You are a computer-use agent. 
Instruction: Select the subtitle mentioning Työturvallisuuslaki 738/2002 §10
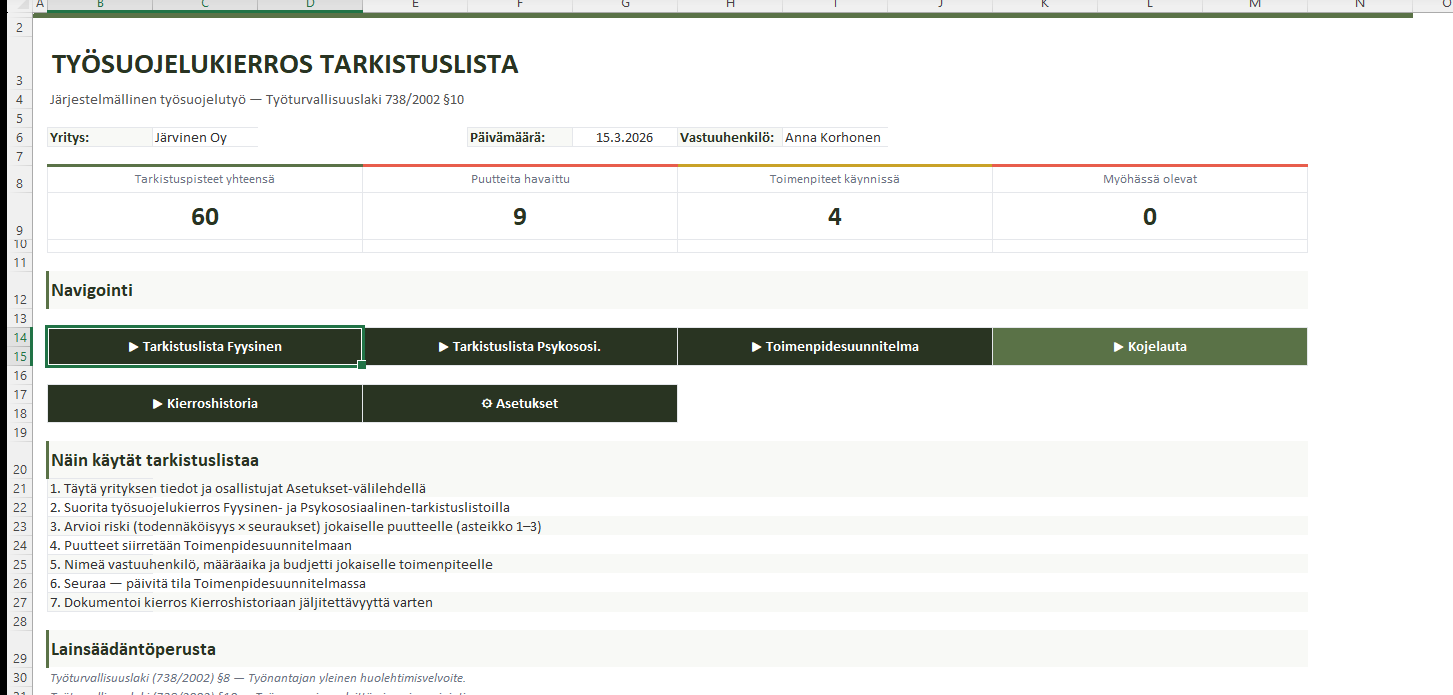[257, 100]
